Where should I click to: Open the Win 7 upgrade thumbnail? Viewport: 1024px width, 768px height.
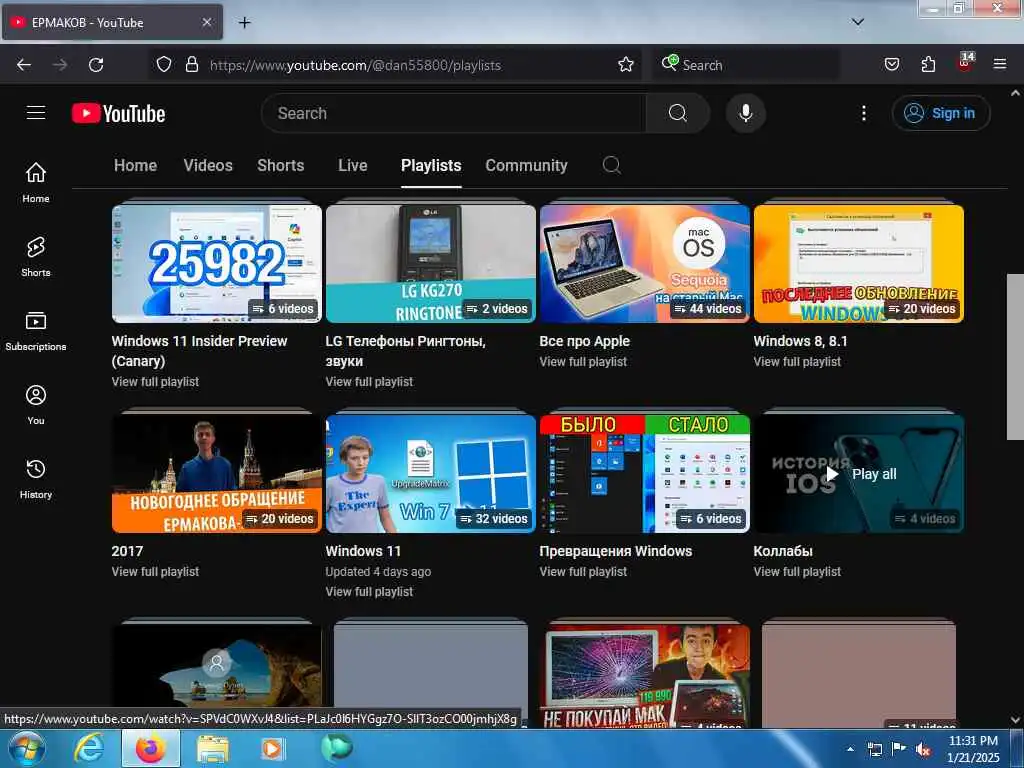pos(430,474)
